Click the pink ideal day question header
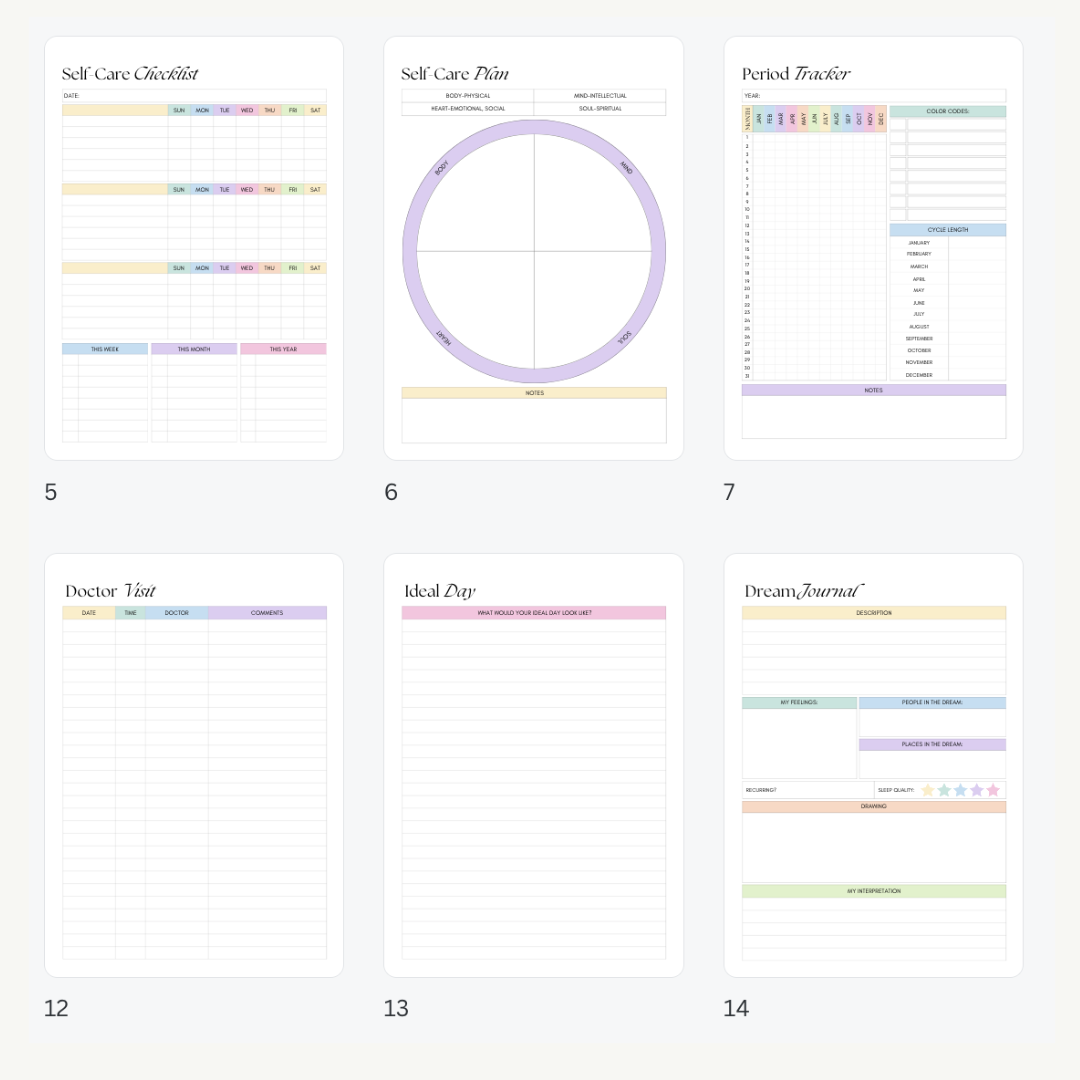Image resolution: width=1080 pixels, height=1080 pixels. (533, 613)
